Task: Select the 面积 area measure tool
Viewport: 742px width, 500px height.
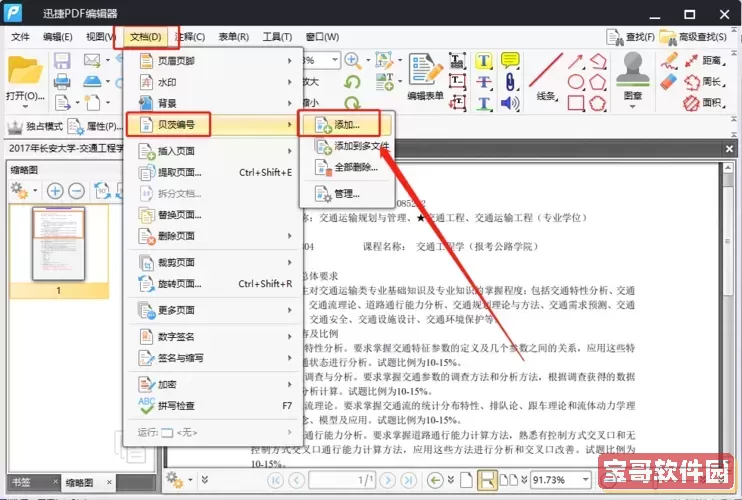Action: pyautogui.click(x=705, y=103)
